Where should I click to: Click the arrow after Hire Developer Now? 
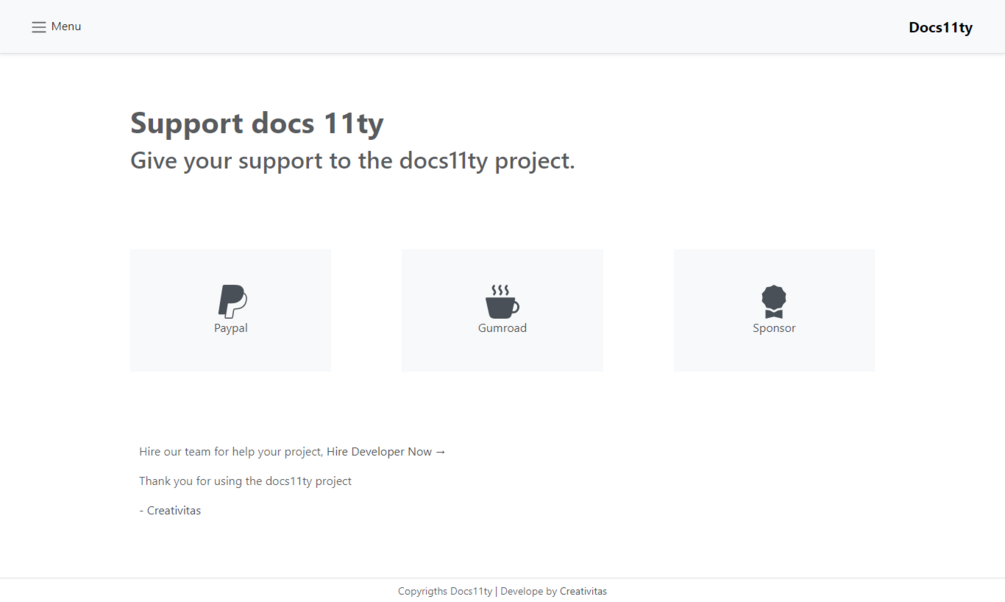click(440, 452)
